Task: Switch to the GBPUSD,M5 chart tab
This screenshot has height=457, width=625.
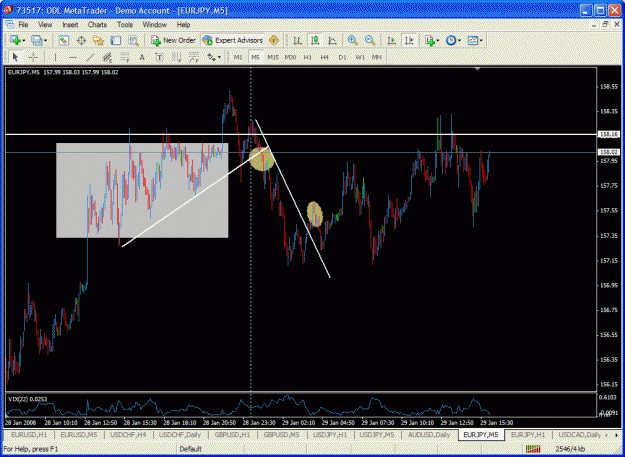Action: tap(281, 435)
